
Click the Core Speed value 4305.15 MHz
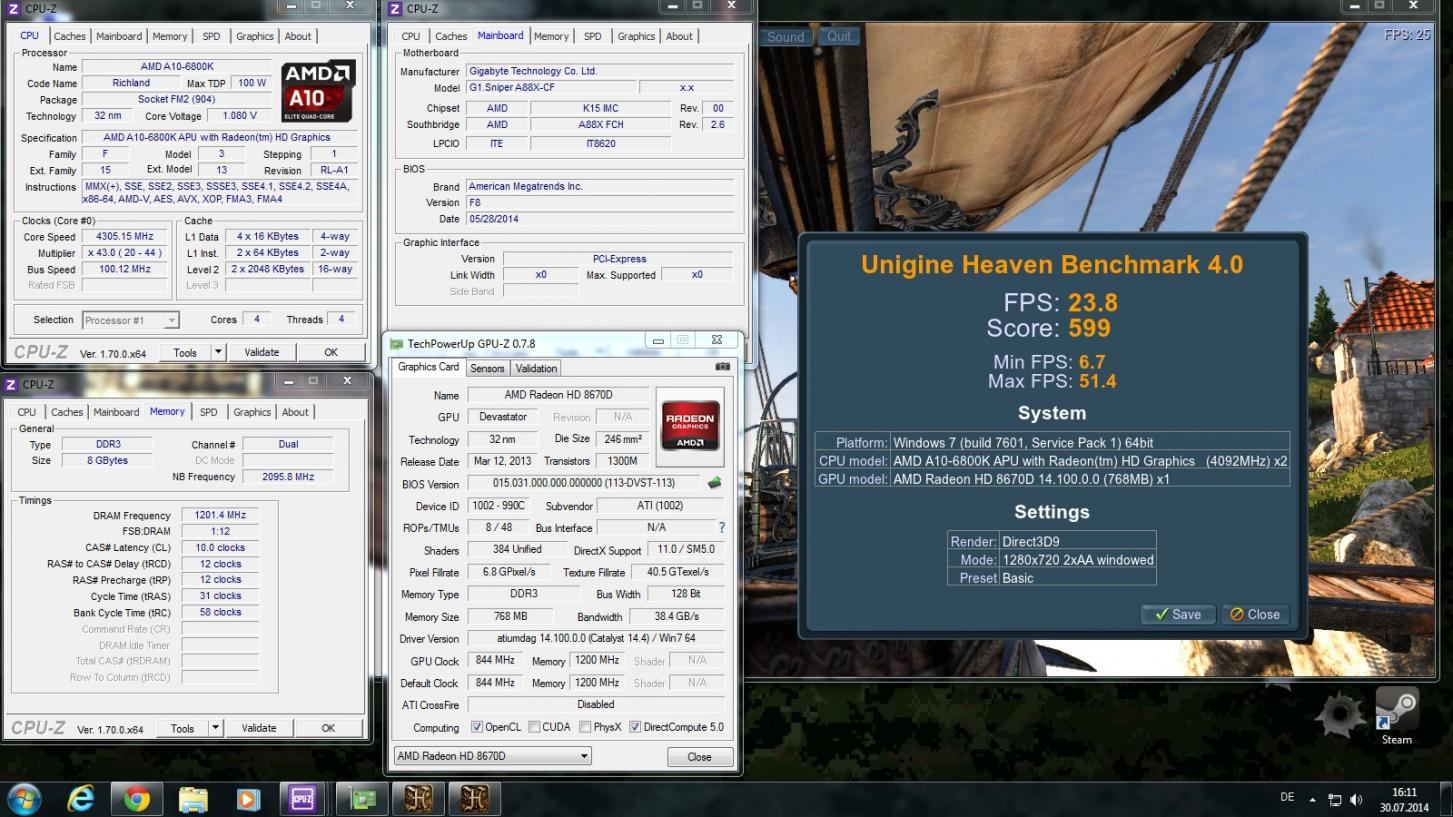point(124,237)
